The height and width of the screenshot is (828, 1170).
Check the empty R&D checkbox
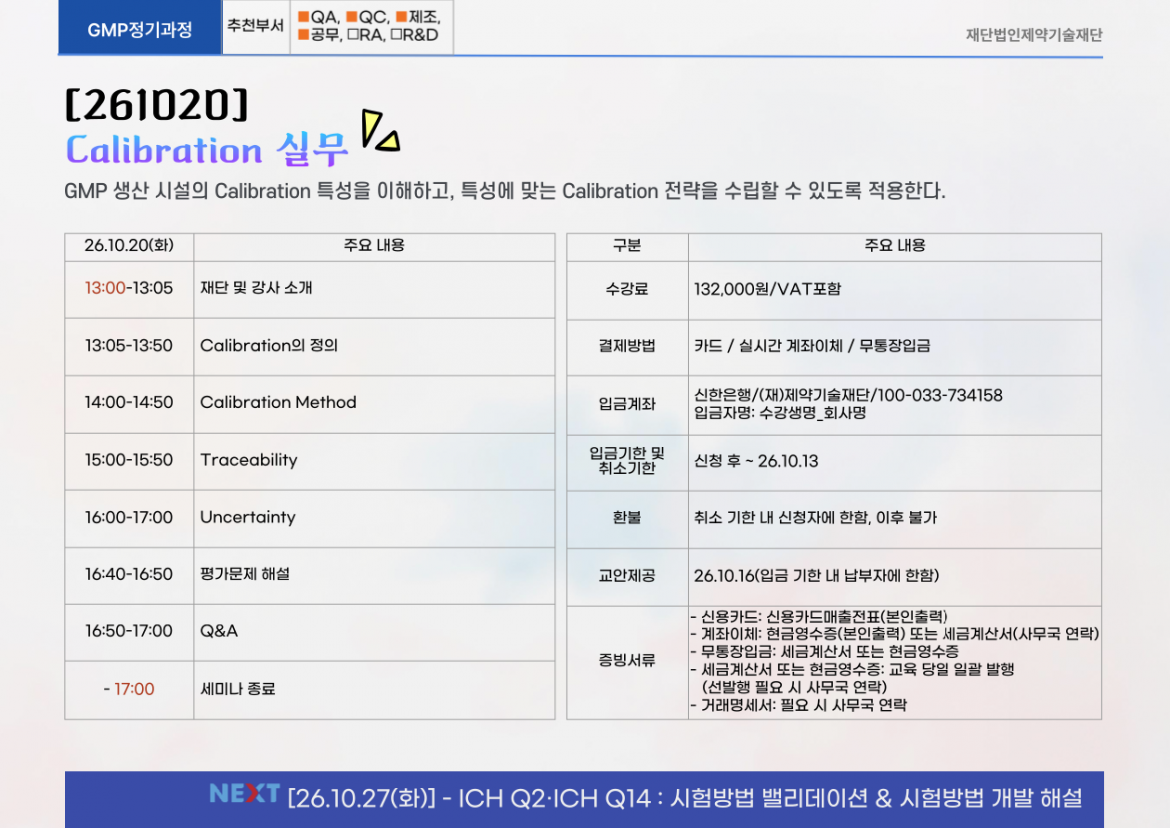396,35
